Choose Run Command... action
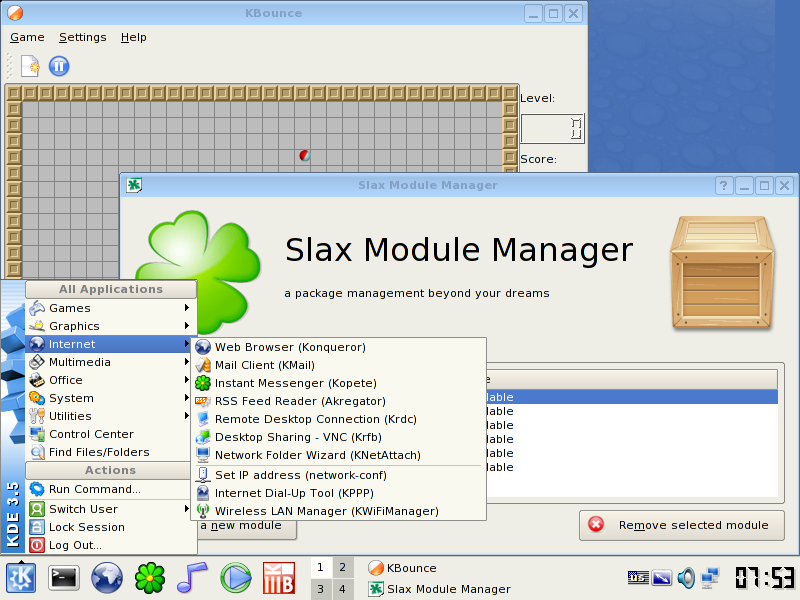This screenshot has width=800, height=600. (110, 489)
